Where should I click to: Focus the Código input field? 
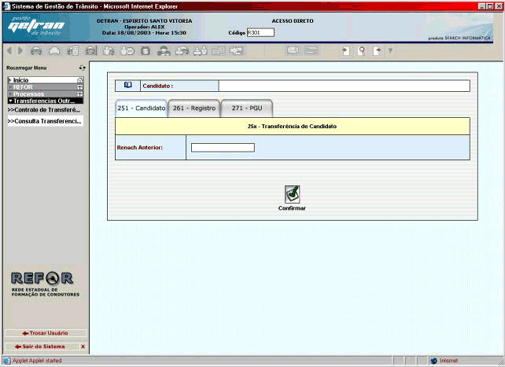click(261, 33)
